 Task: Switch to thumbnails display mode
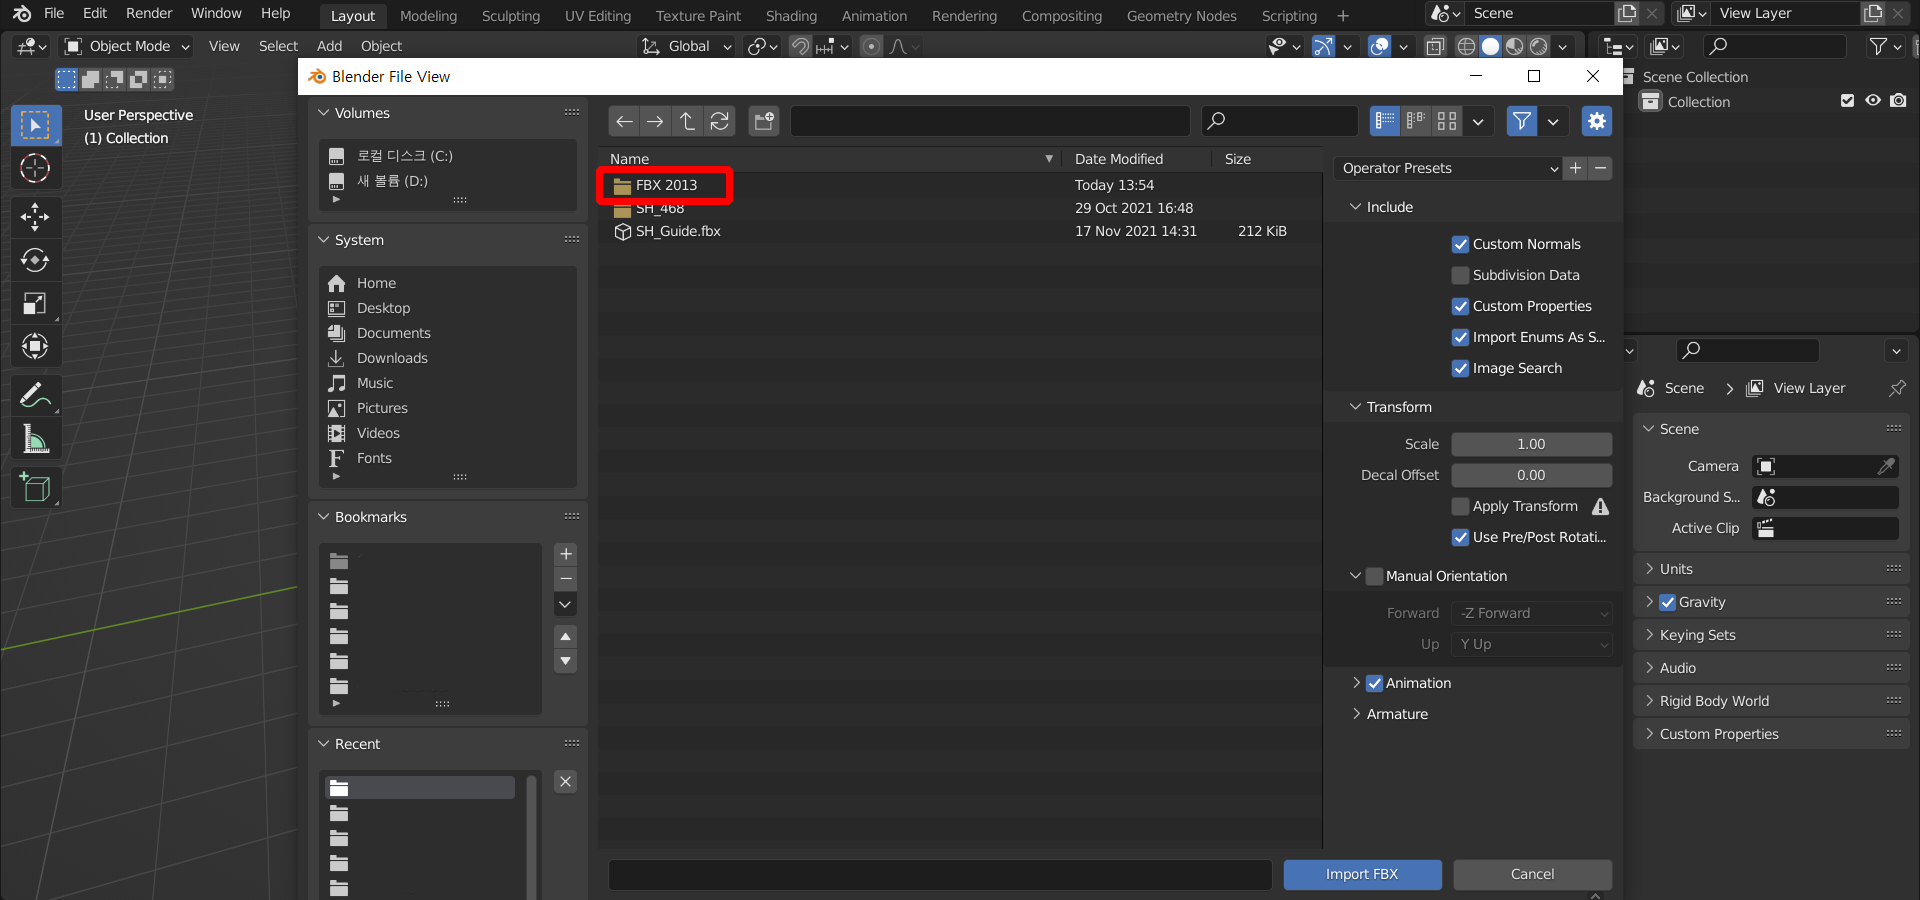click(1447, 121)
